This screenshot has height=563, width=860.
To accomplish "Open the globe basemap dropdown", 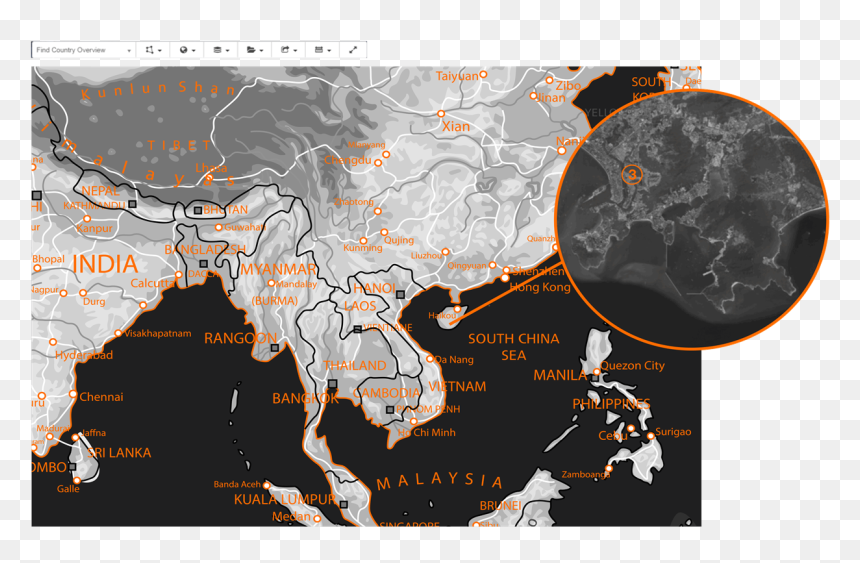I will [x=187, y=50].
